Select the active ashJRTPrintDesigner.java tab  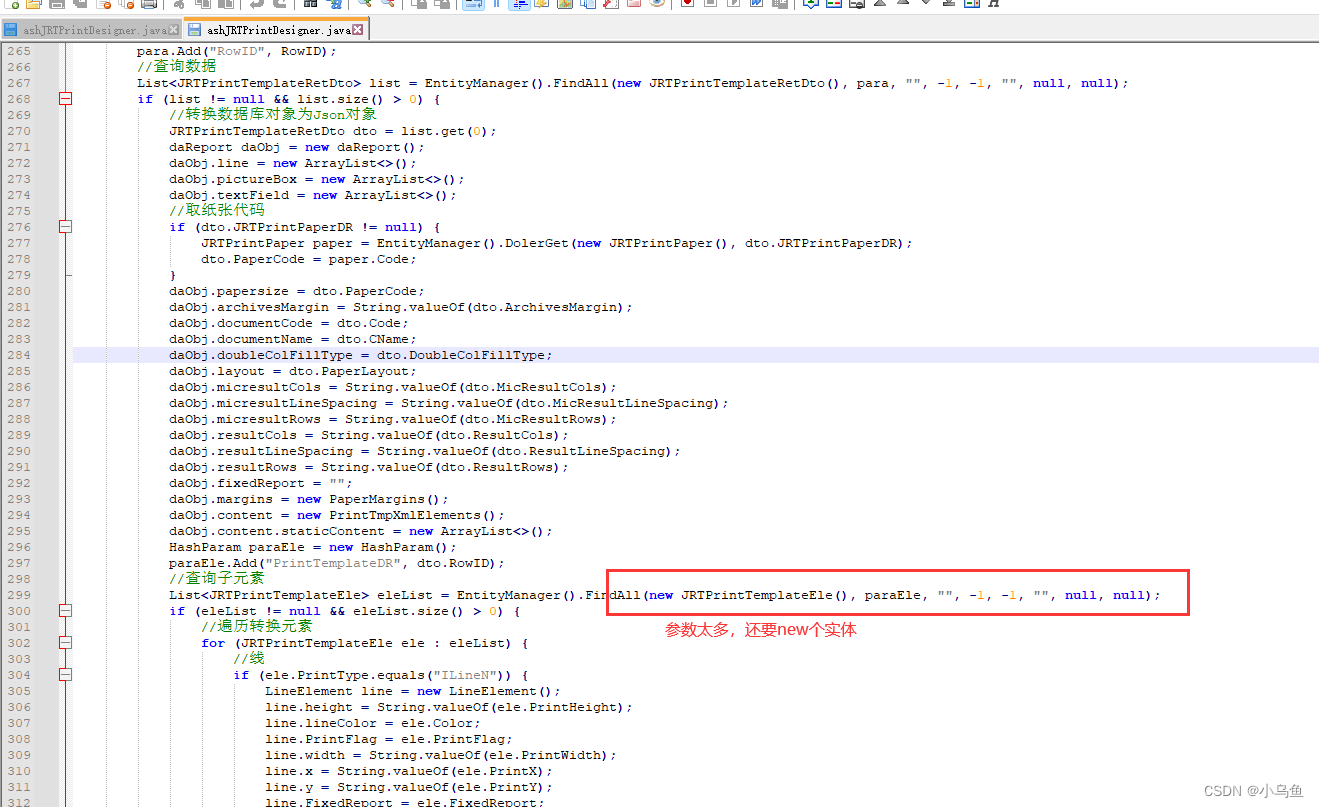(x=275, y=30)
